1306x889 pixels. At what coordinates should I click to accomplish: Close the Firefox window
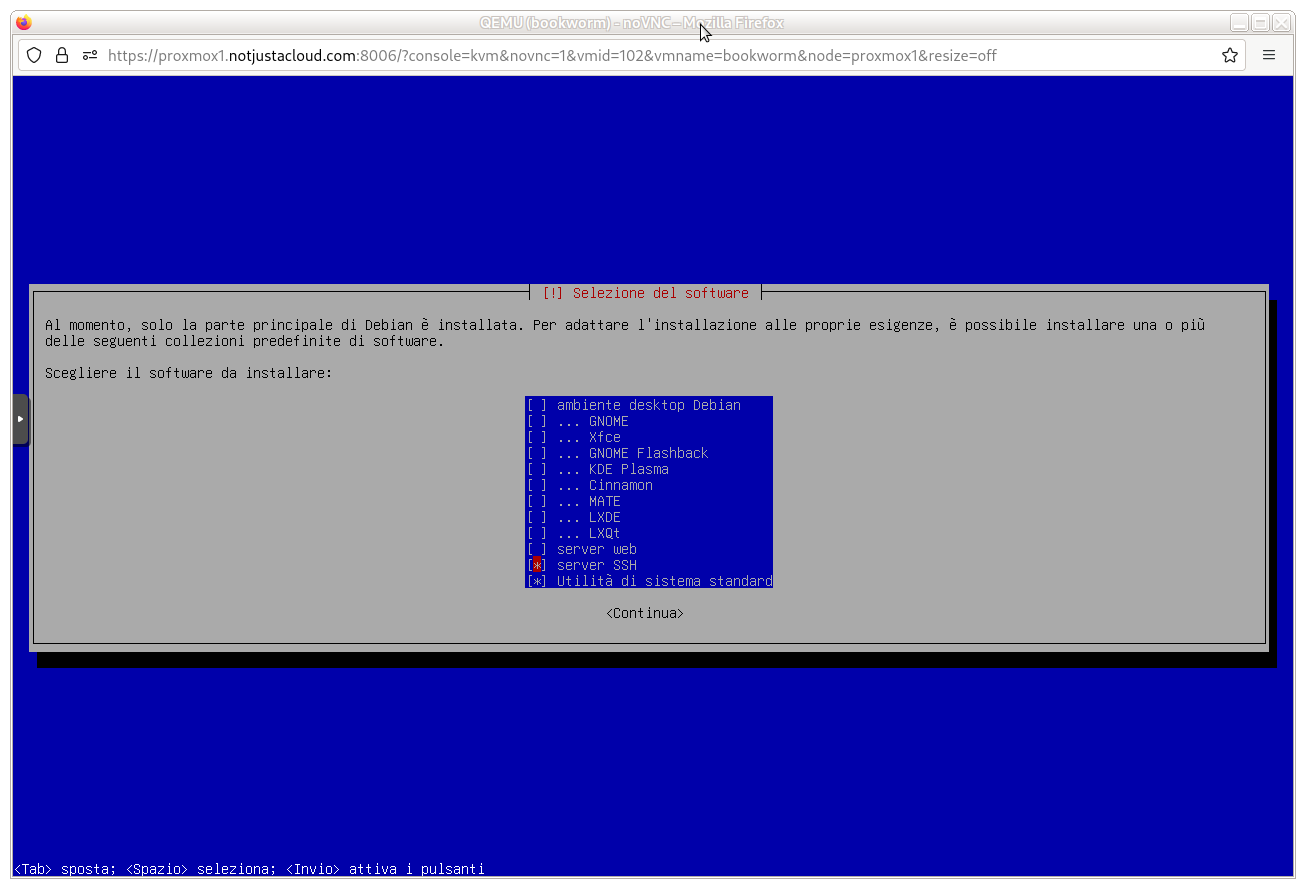1281,22
